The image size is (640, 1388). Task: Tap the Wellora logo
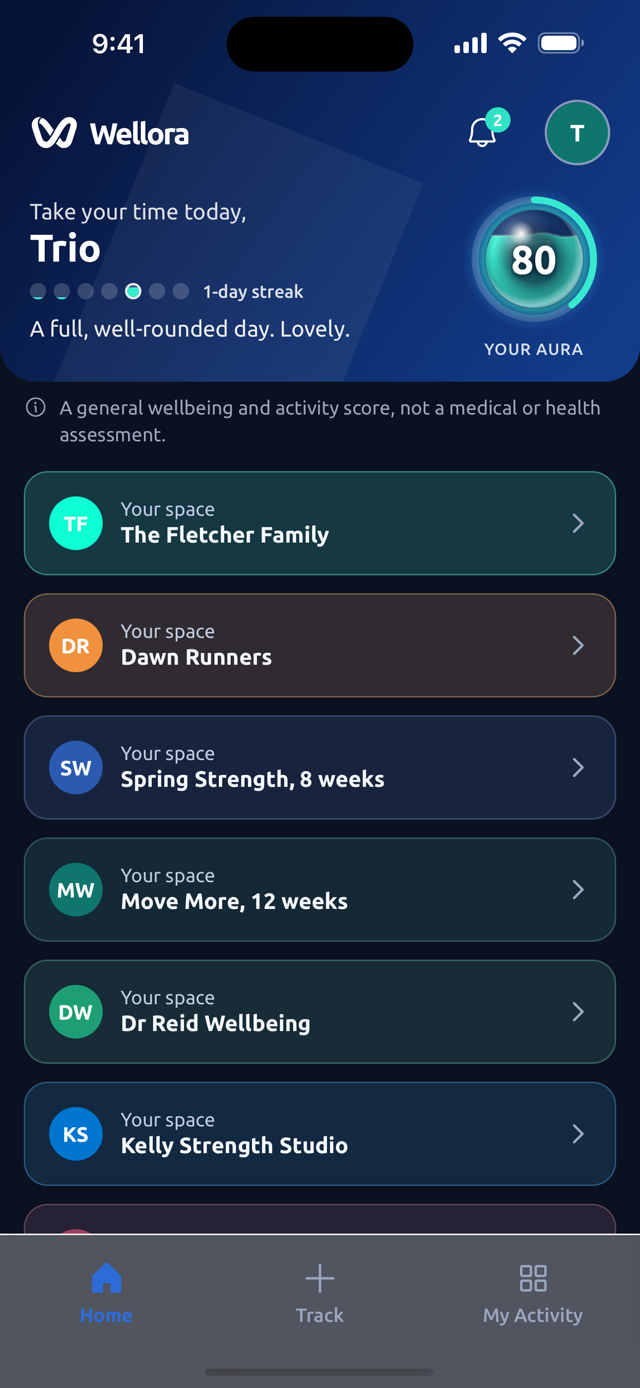point(110,133)
